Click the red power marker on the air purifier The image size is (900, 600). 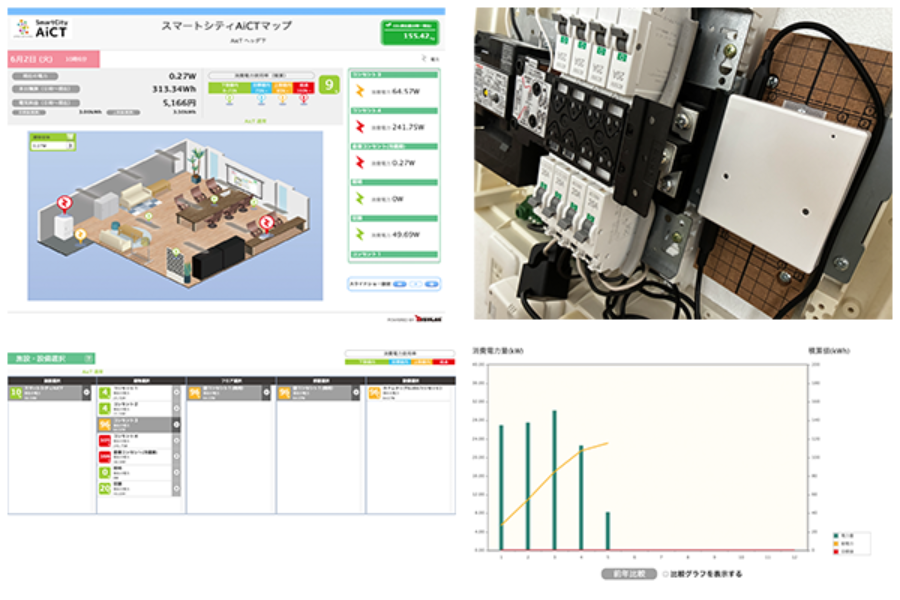pos(64,203)
